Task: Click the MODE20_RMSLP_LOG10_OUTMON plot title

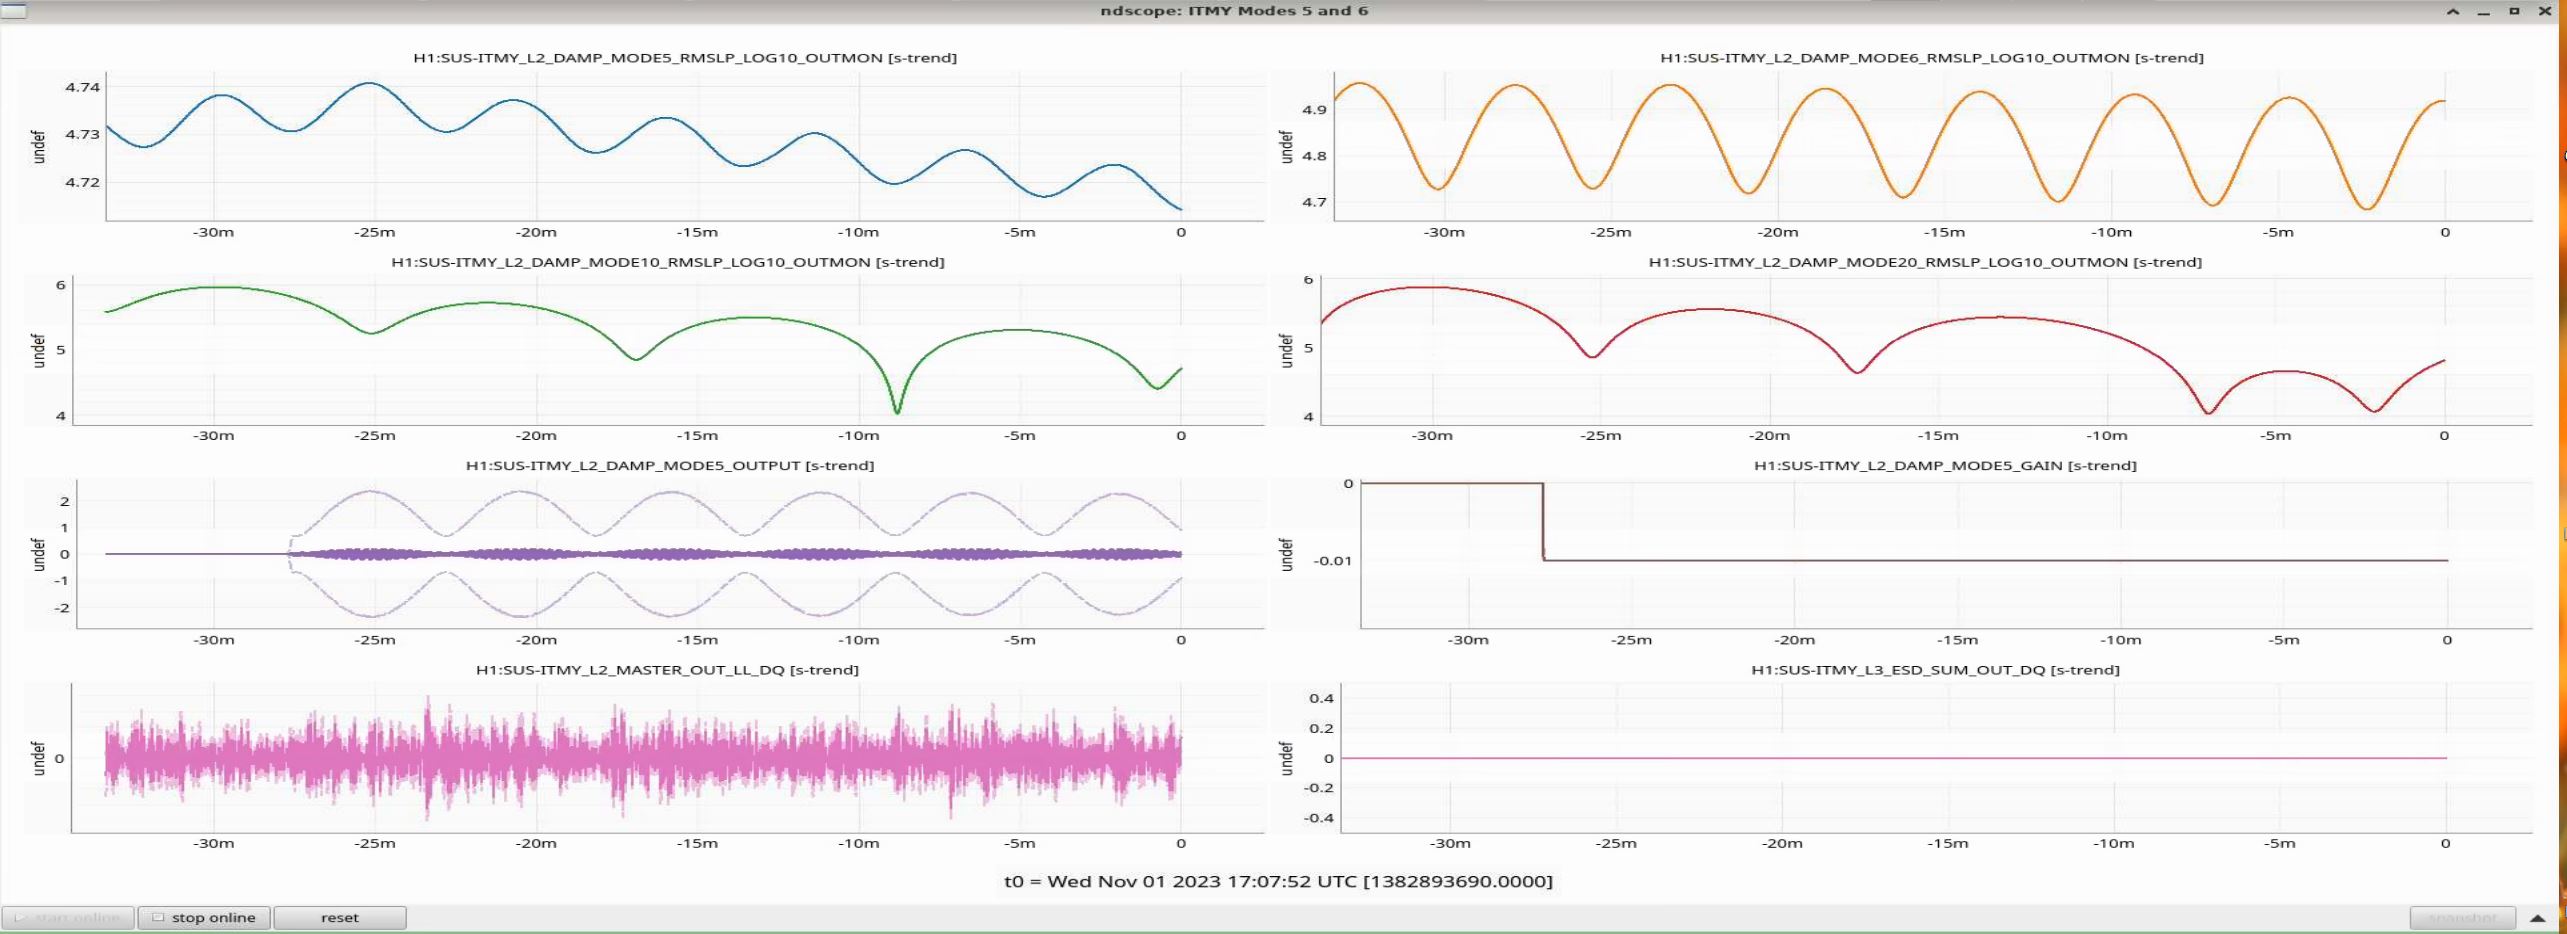Action: (x=1925, y=262)
